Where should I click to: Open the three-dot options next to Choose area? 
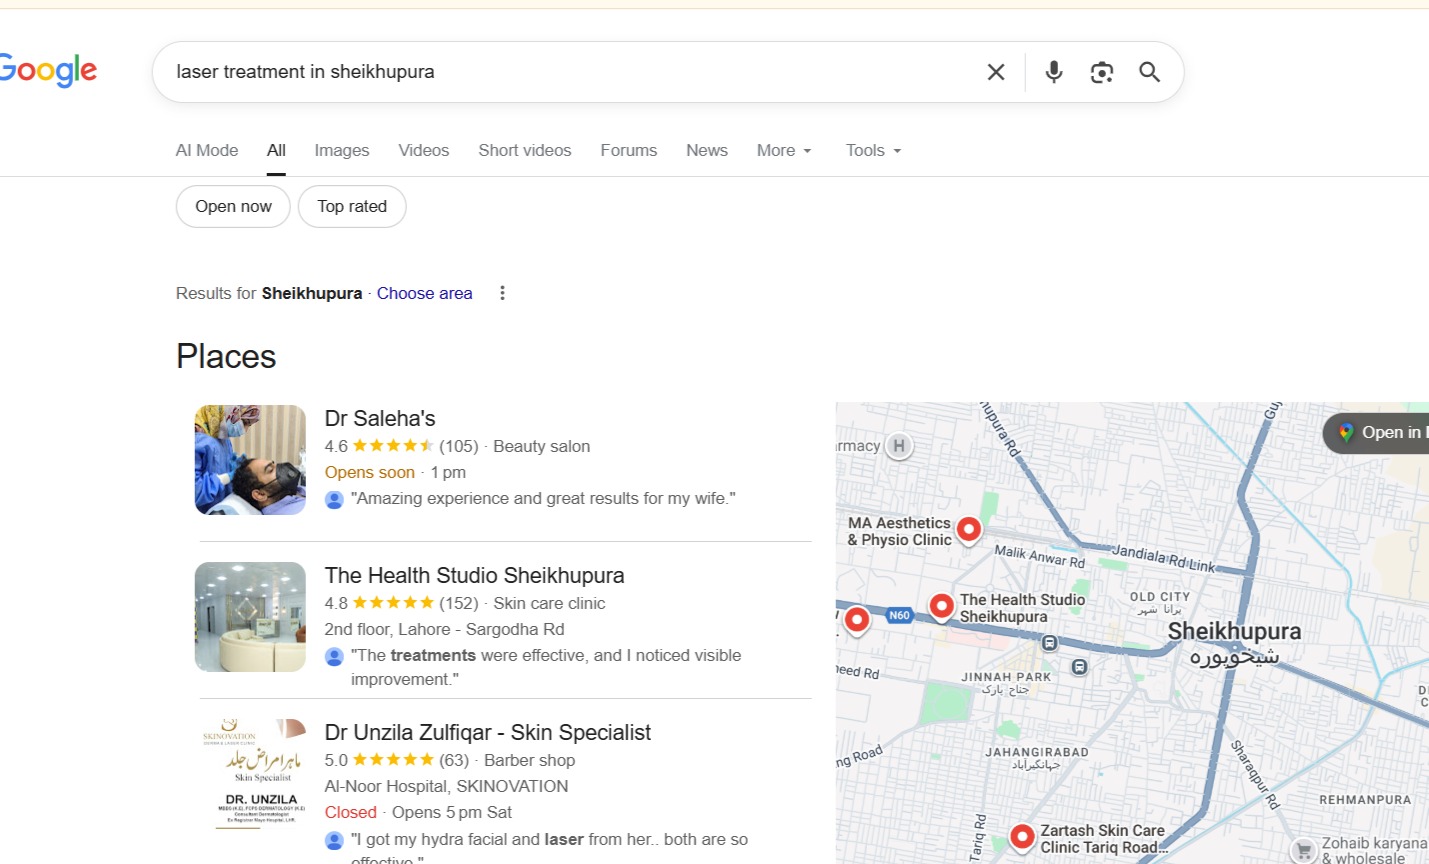coord(502,293)
